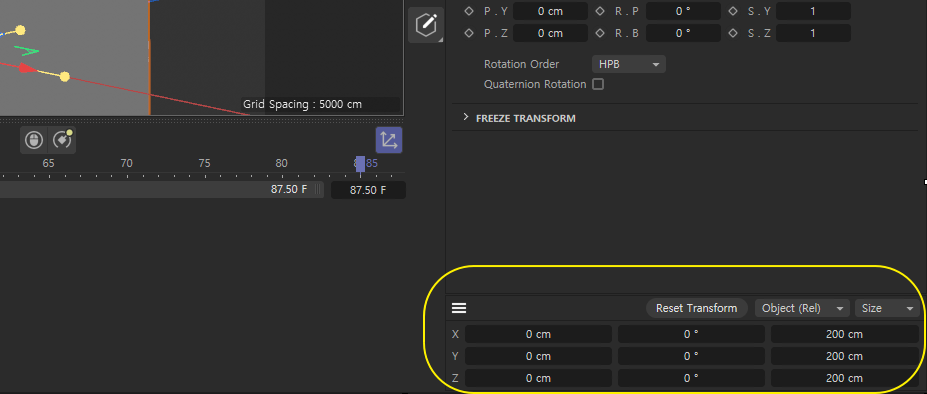Click the Z position field in coordinate manager

click(538, 378)
